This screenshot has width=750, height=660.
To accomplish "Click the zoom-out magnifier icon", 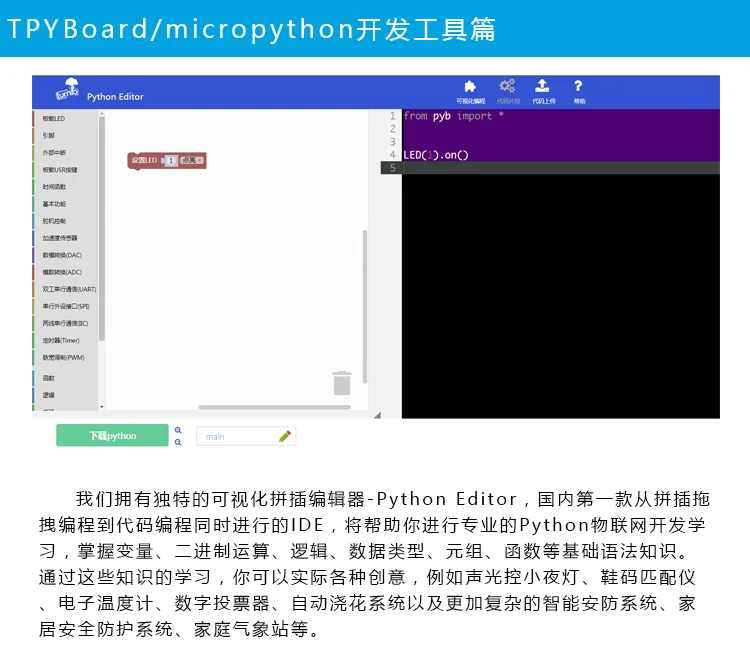I will click(178, 442).
